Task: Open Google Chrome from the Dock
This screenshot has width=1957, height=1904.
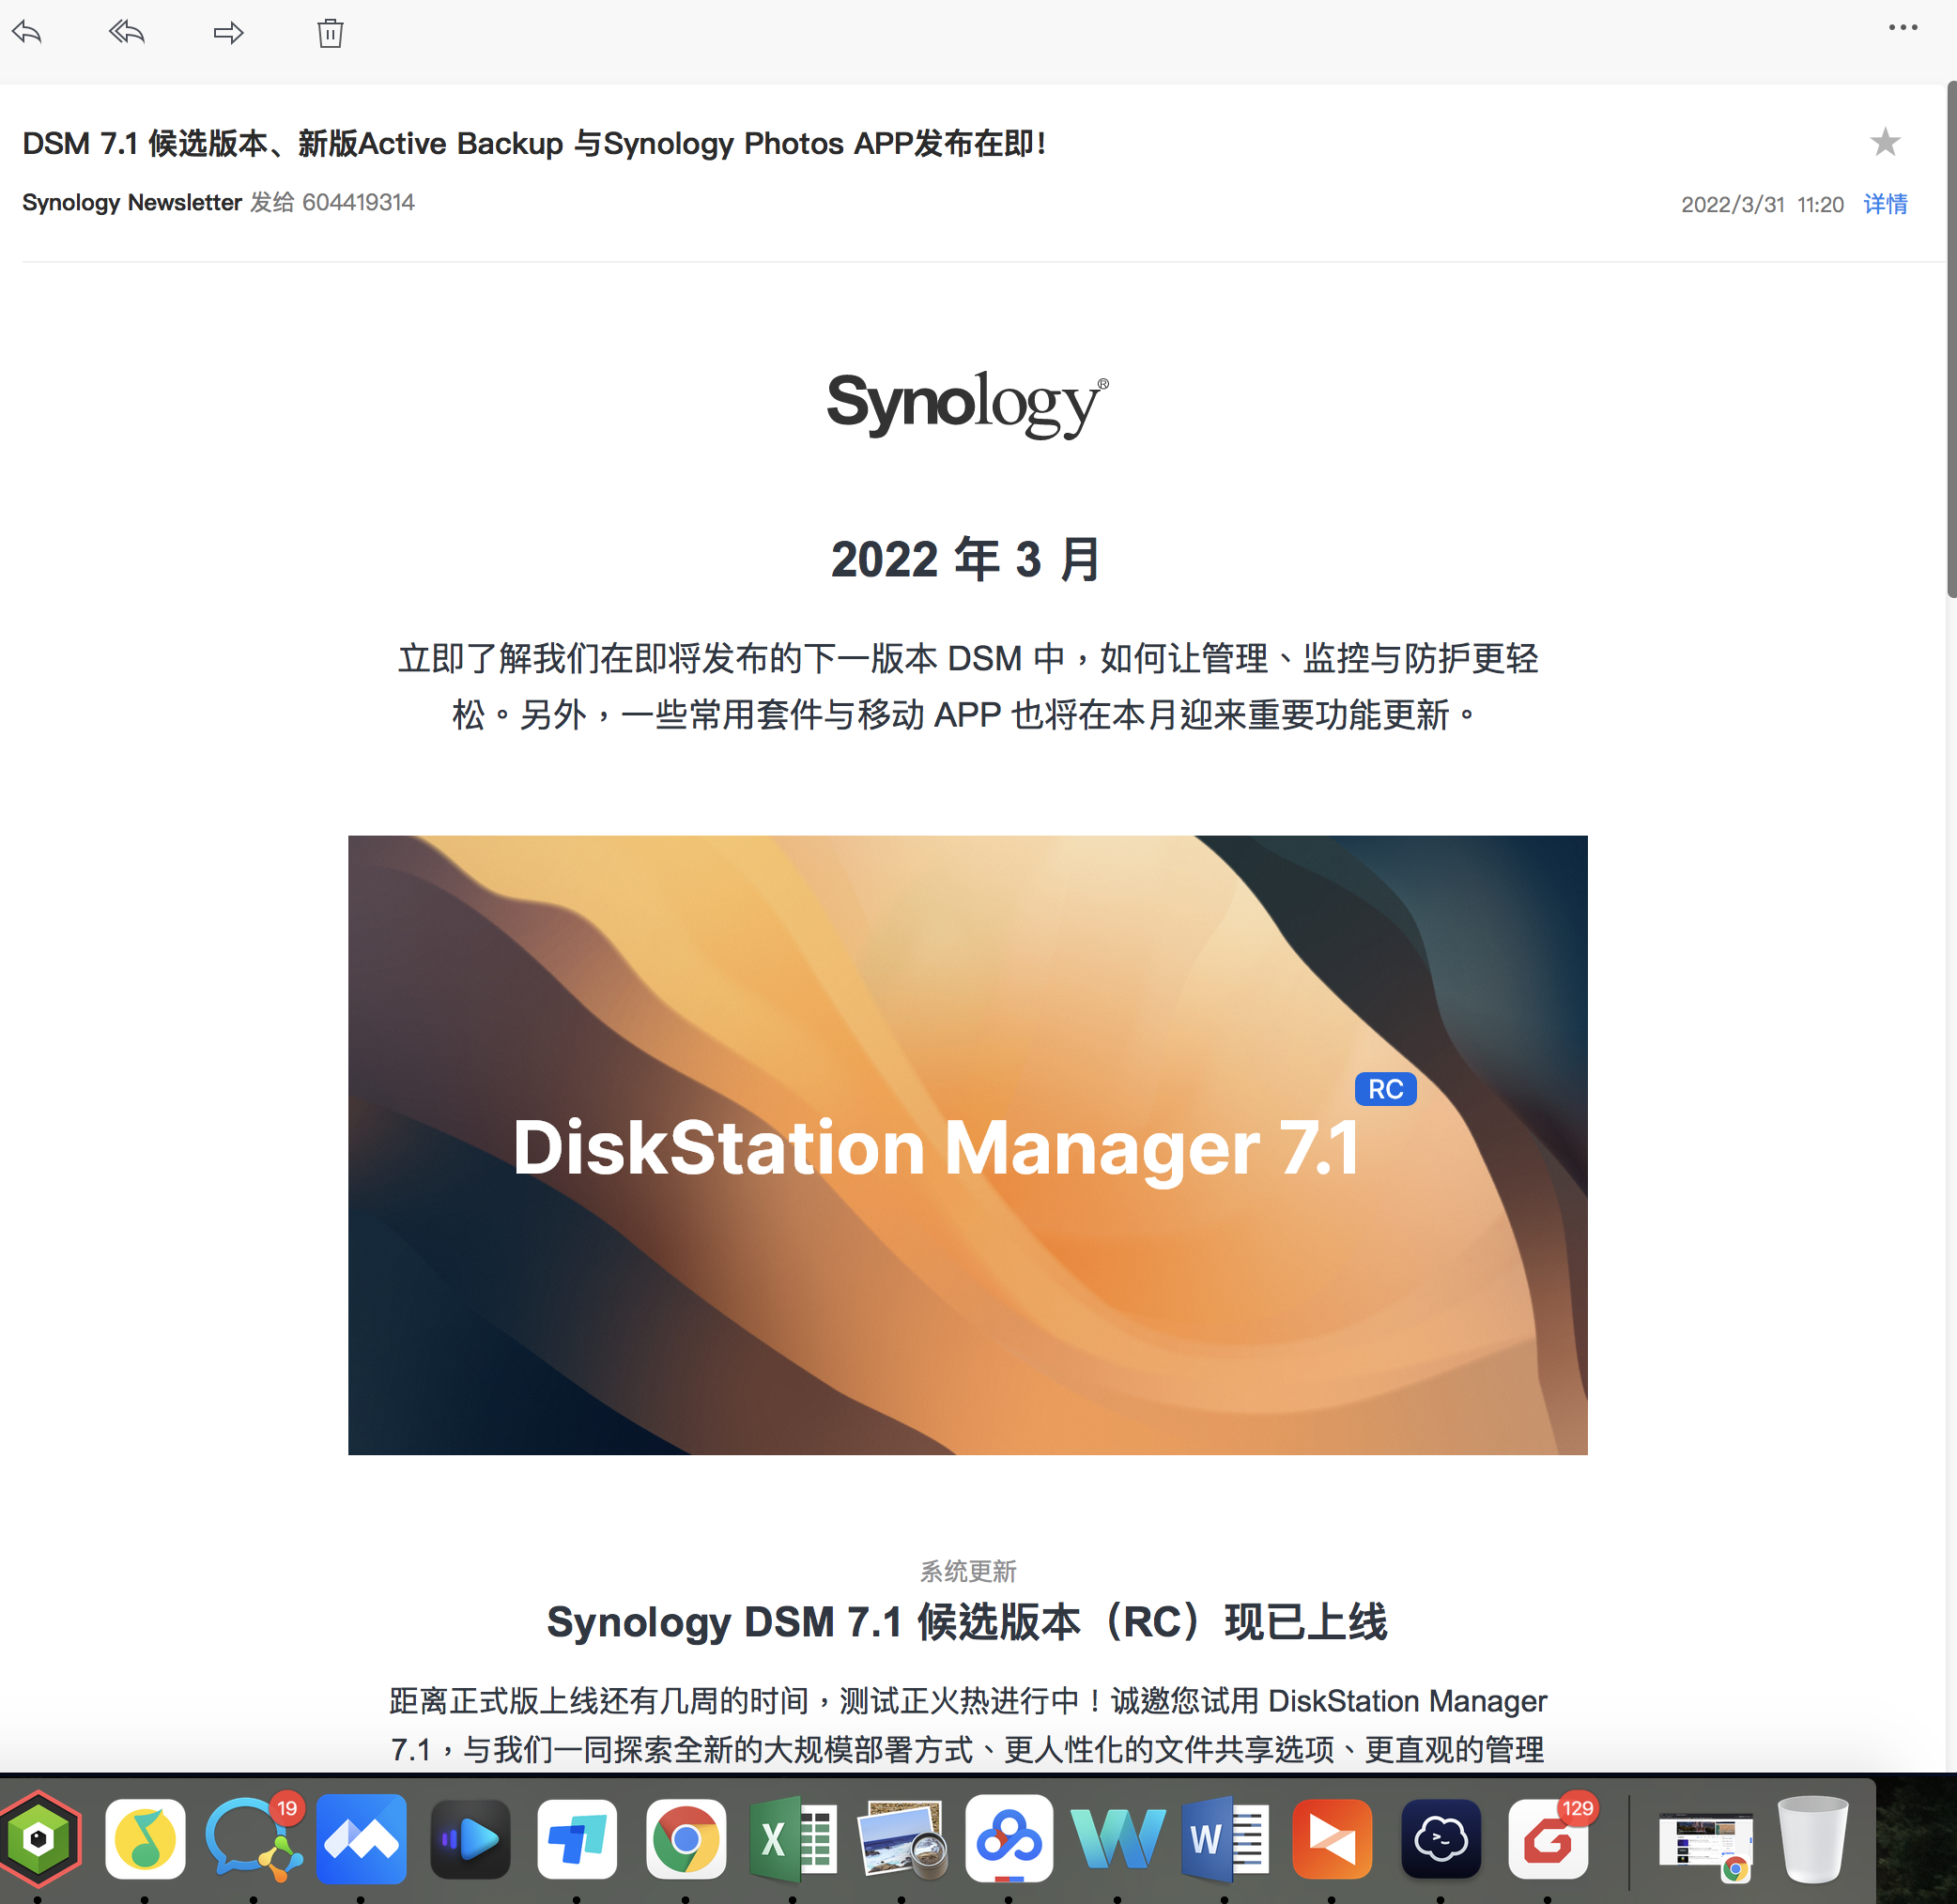Action: [686, 1839]
